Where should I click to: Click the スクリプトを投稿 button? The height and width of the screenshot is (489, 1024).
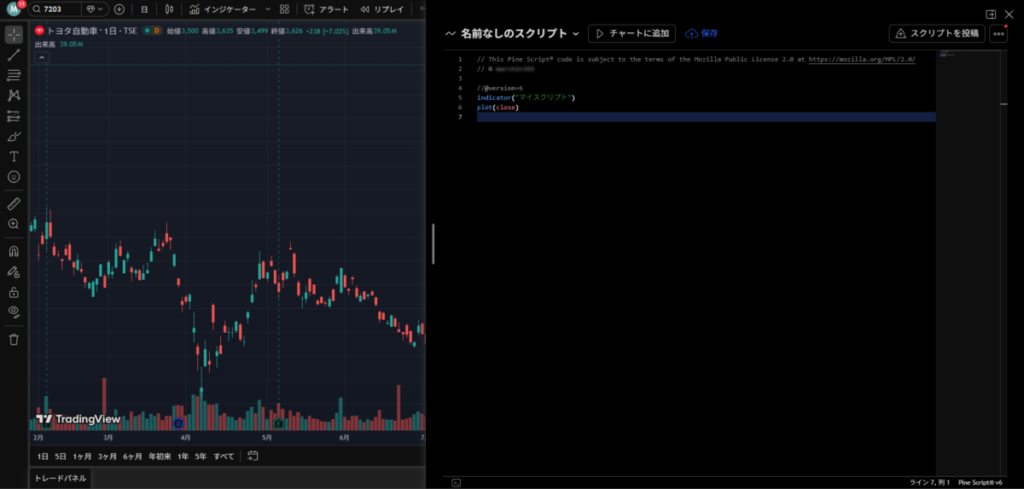(937, 33)
